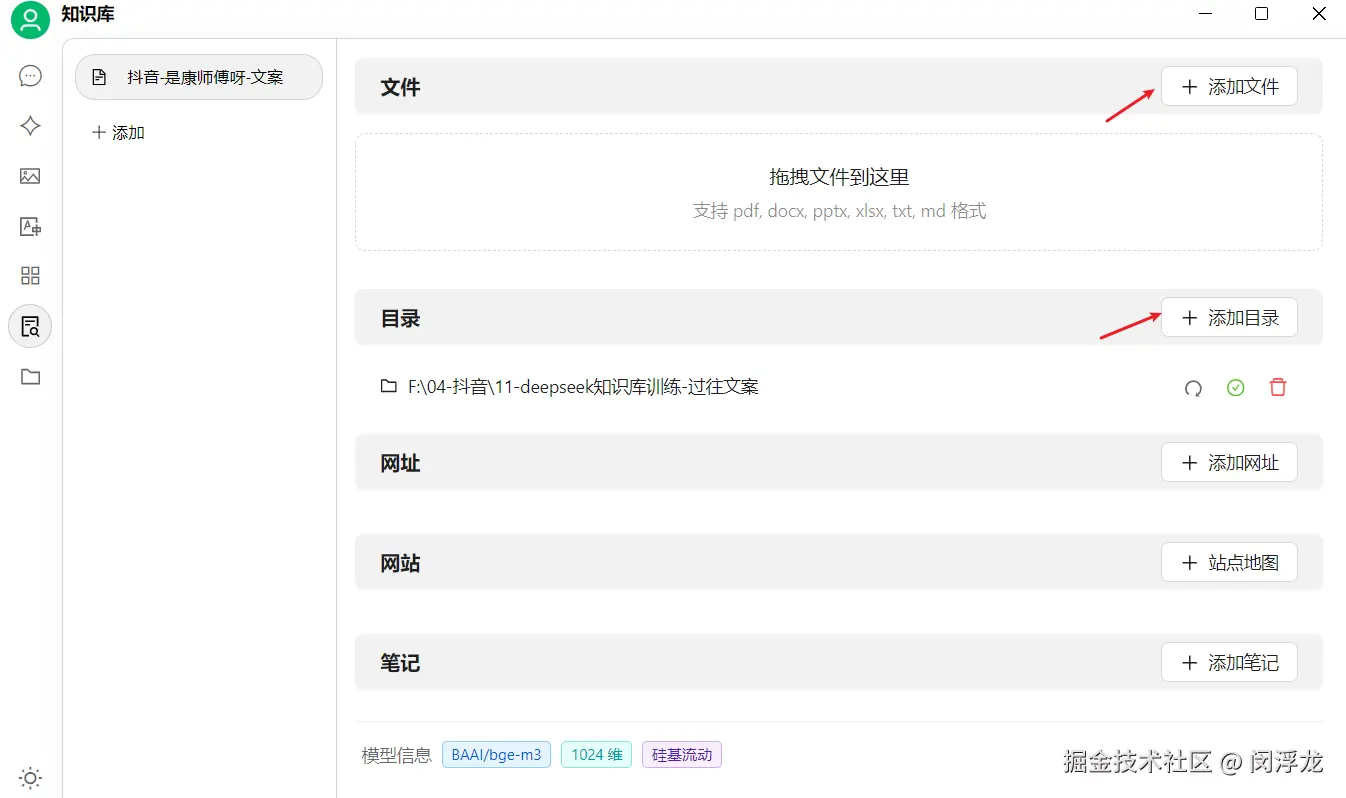1346x798 pixels.
Task: Click the 添加文件 button
Action: pyautogui.click(x=1229, y=87)
